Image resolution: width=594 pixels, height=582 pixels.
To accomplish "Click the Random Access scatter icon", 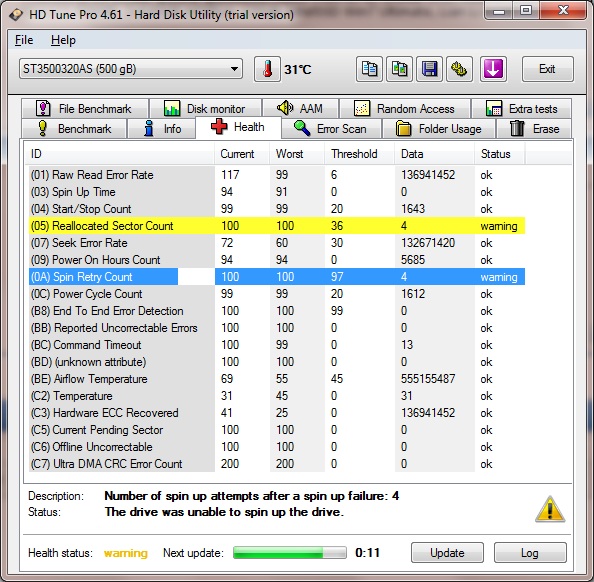I will tap(362, 108).
